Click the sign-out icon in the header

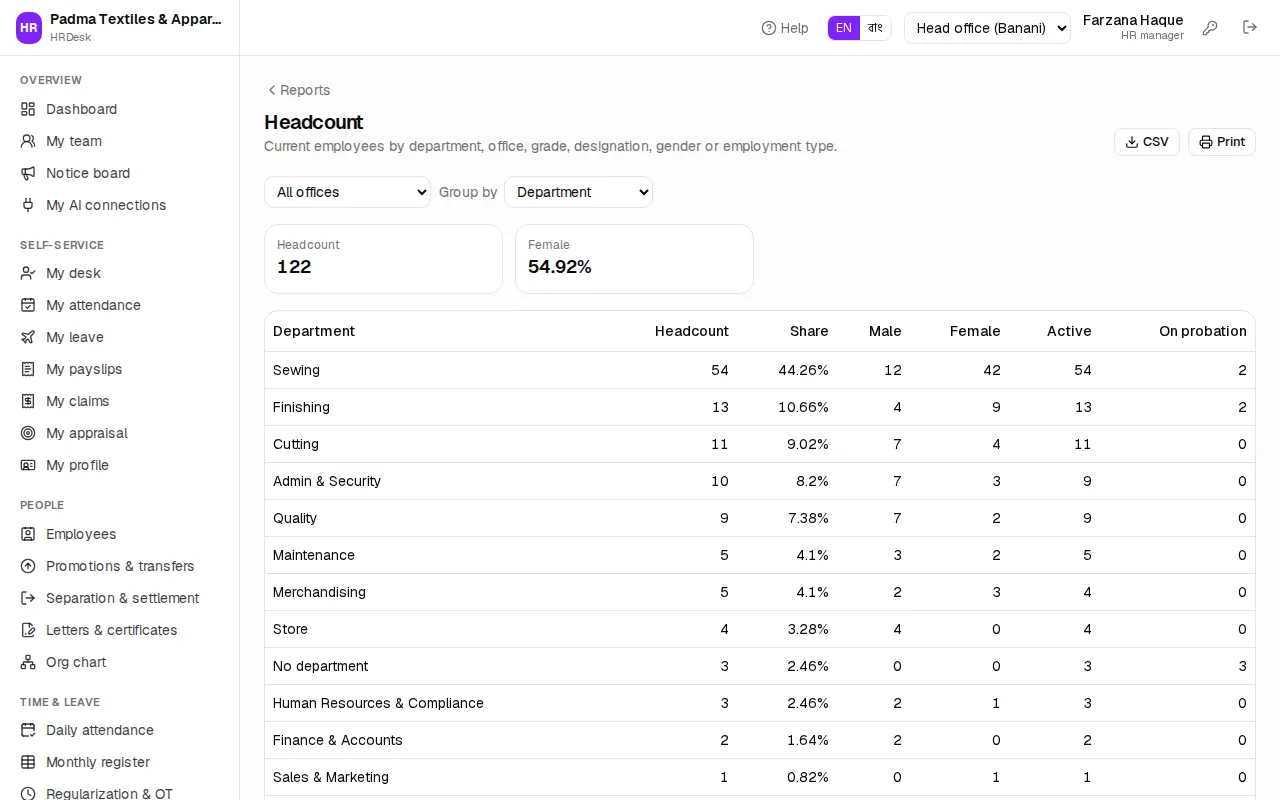click(x=1250, y=28)
